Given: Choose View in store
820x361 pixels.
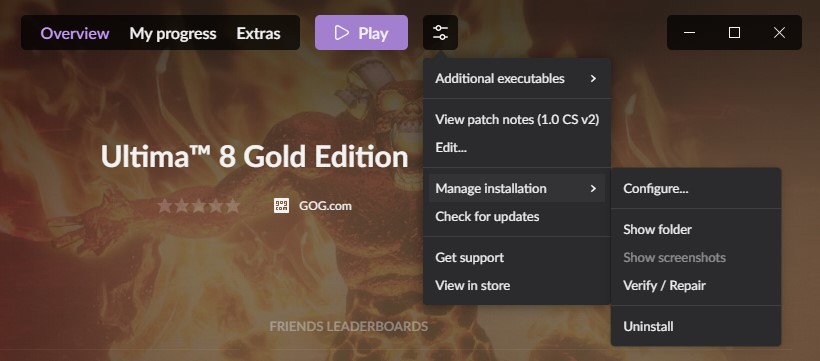Looking at the screenshot, I should (x=472, y=285).
